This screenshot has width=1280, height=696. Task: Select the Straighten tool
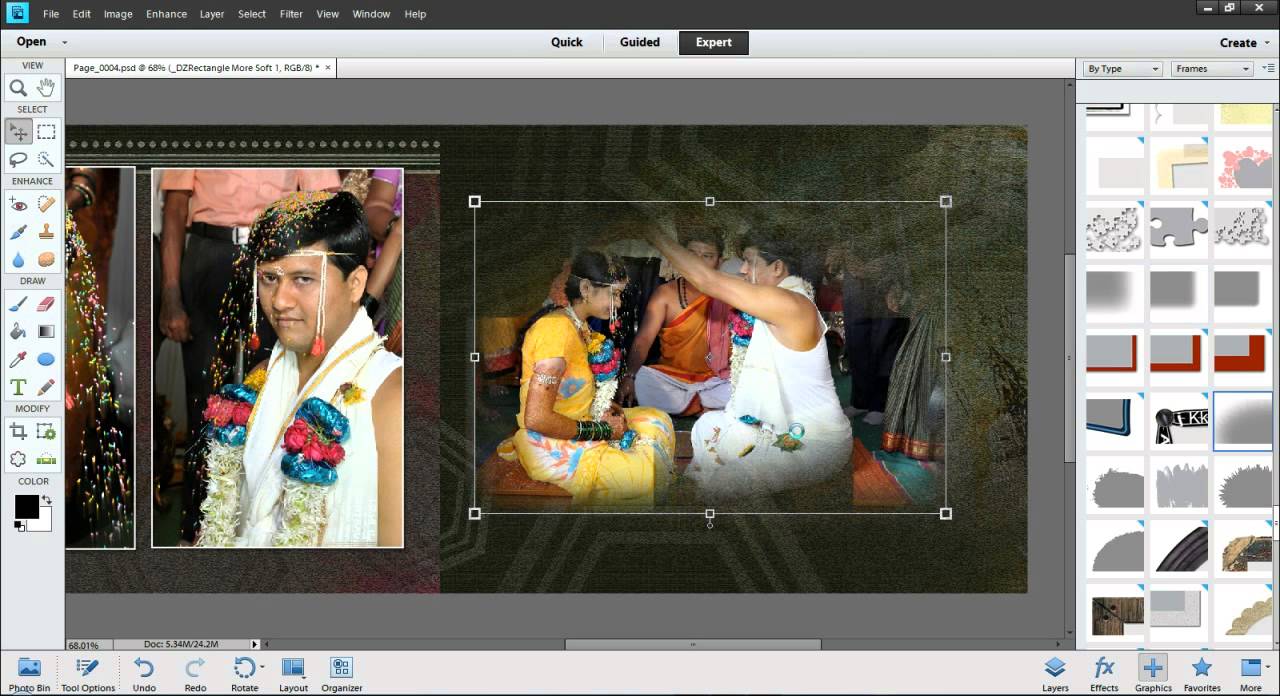tap(46, 459)
